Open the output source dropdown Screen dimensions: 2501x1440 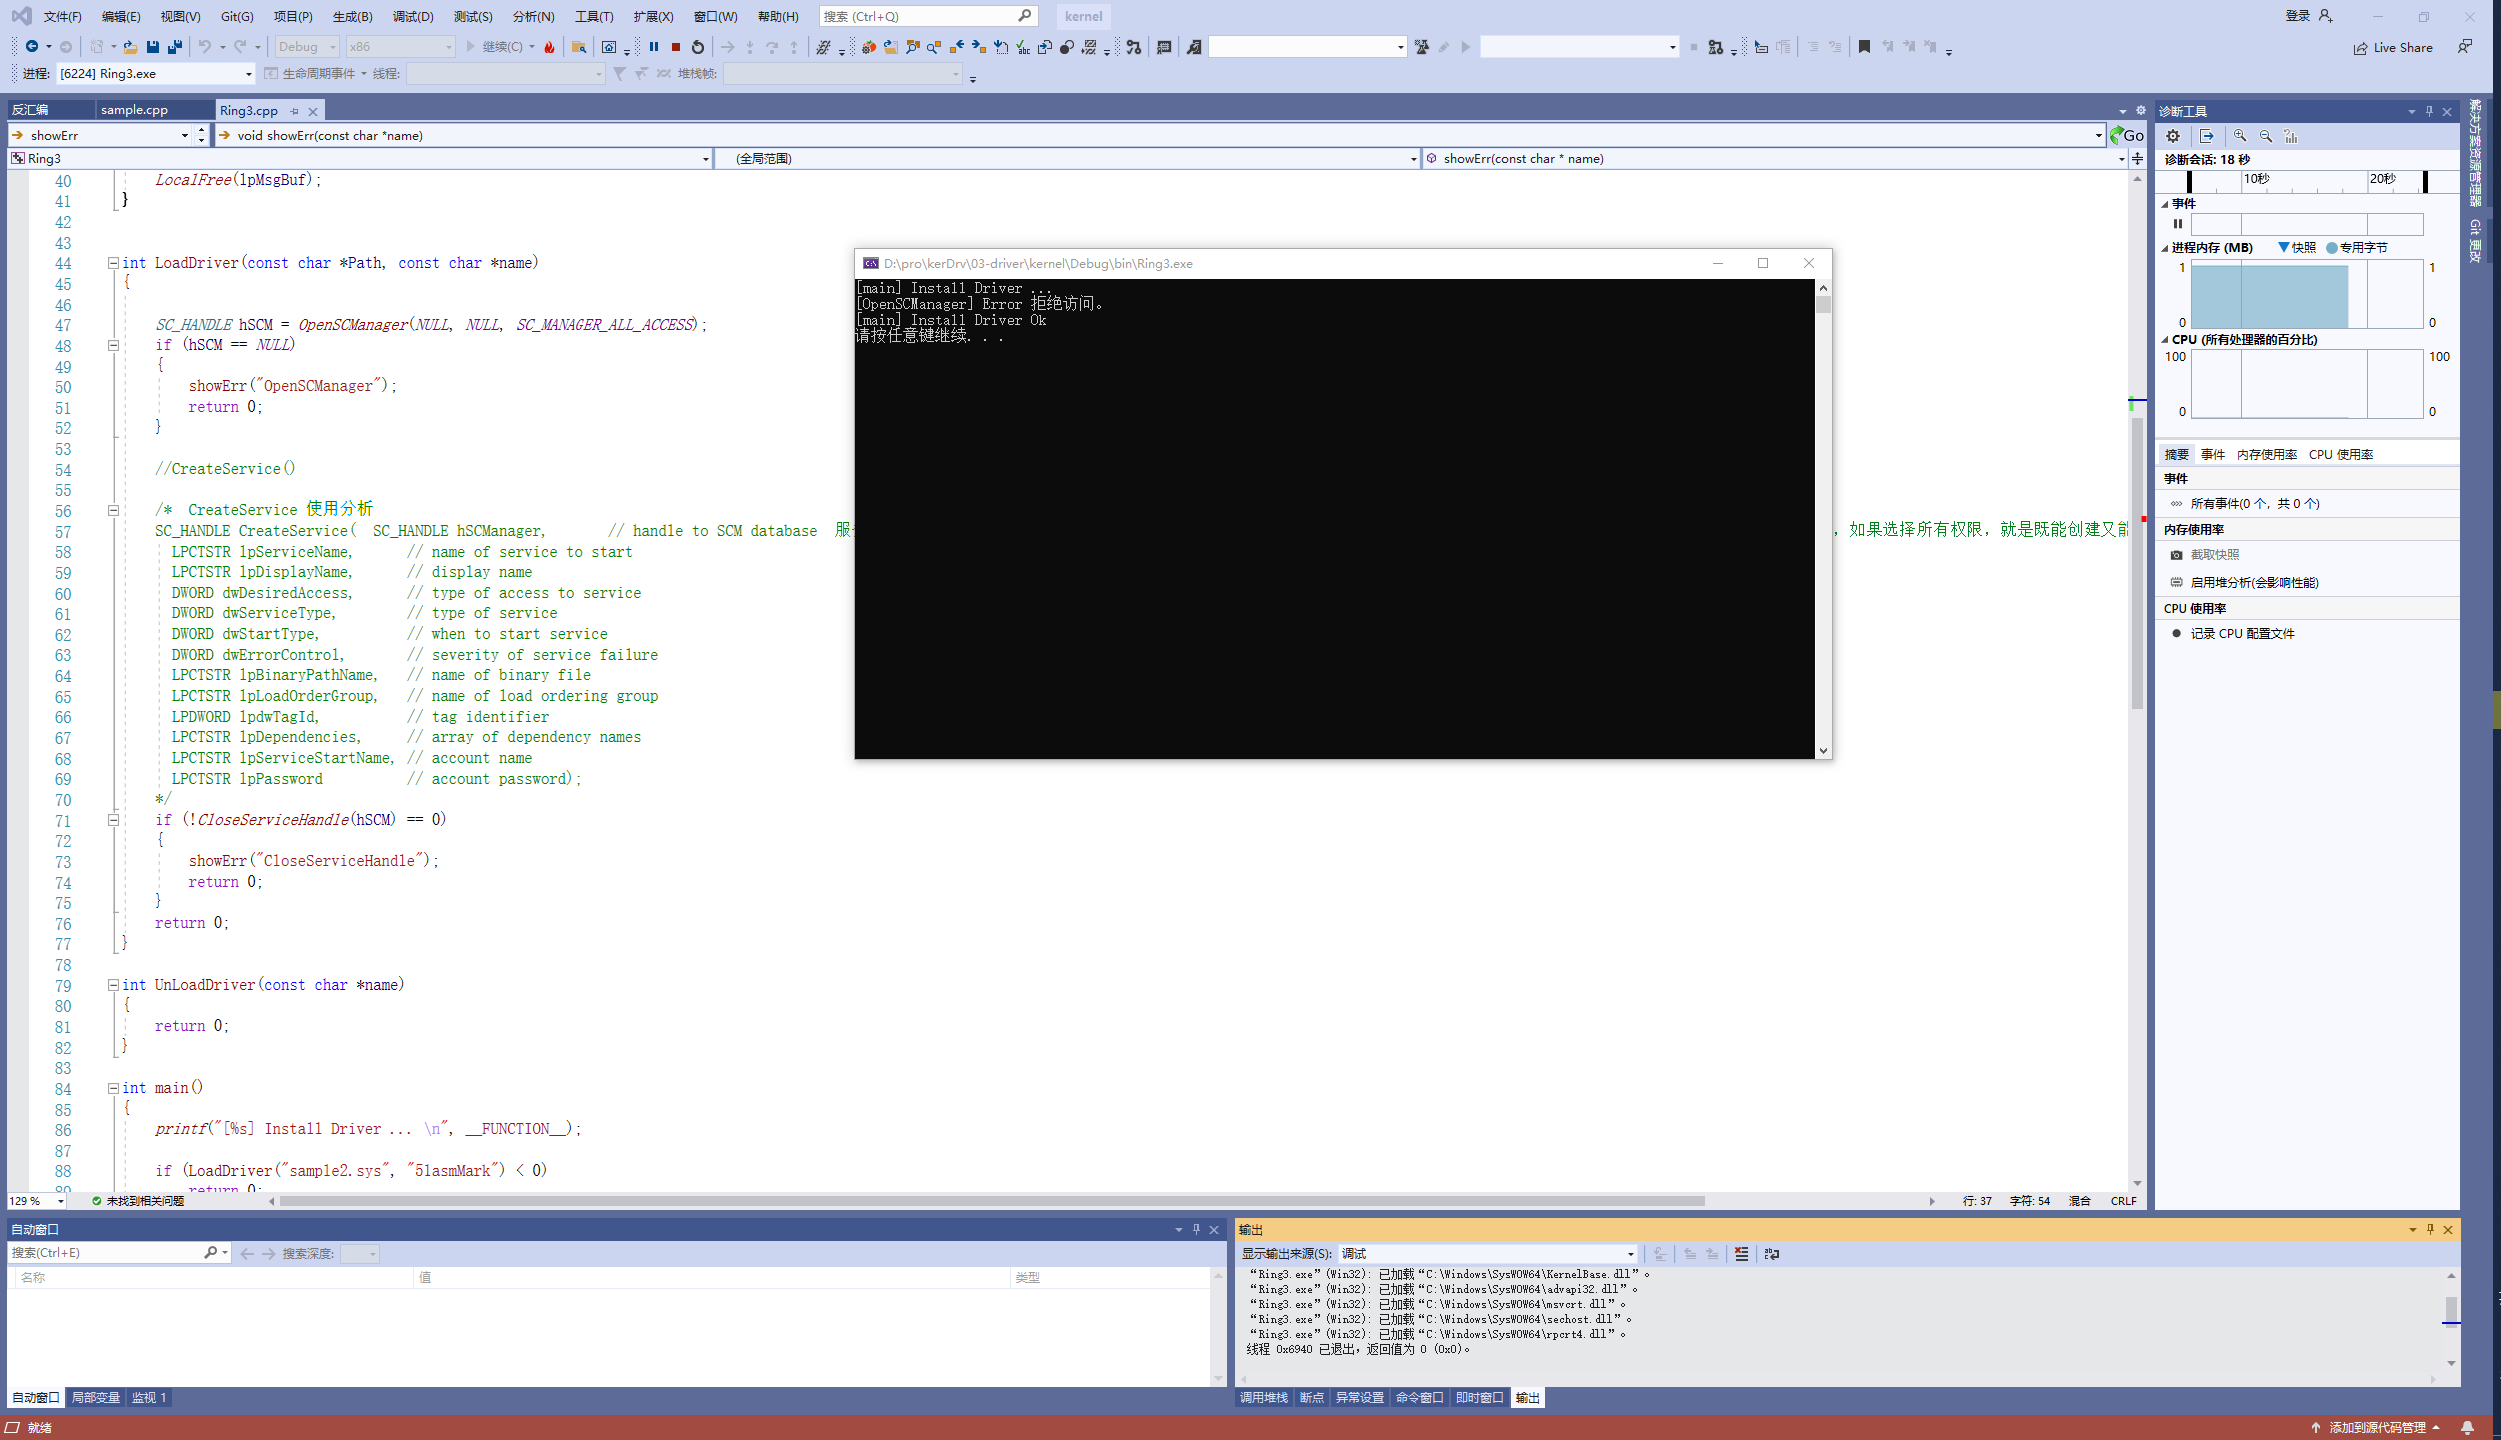click(1630, 1254)
